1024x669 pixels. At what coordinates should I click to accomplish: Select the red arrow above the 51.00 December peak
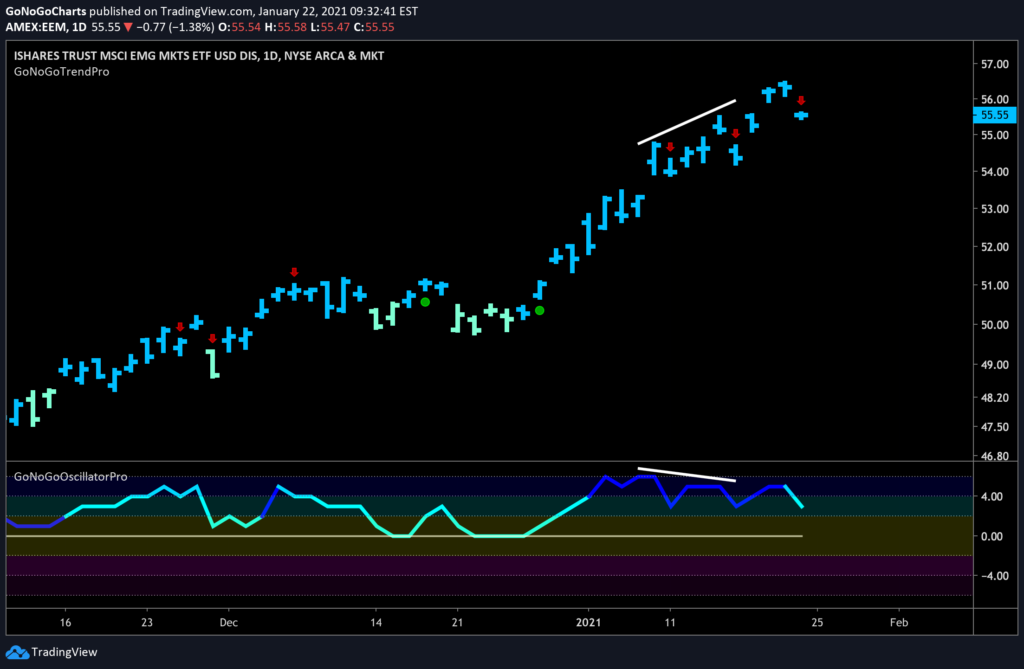click(x=294, y=272)
